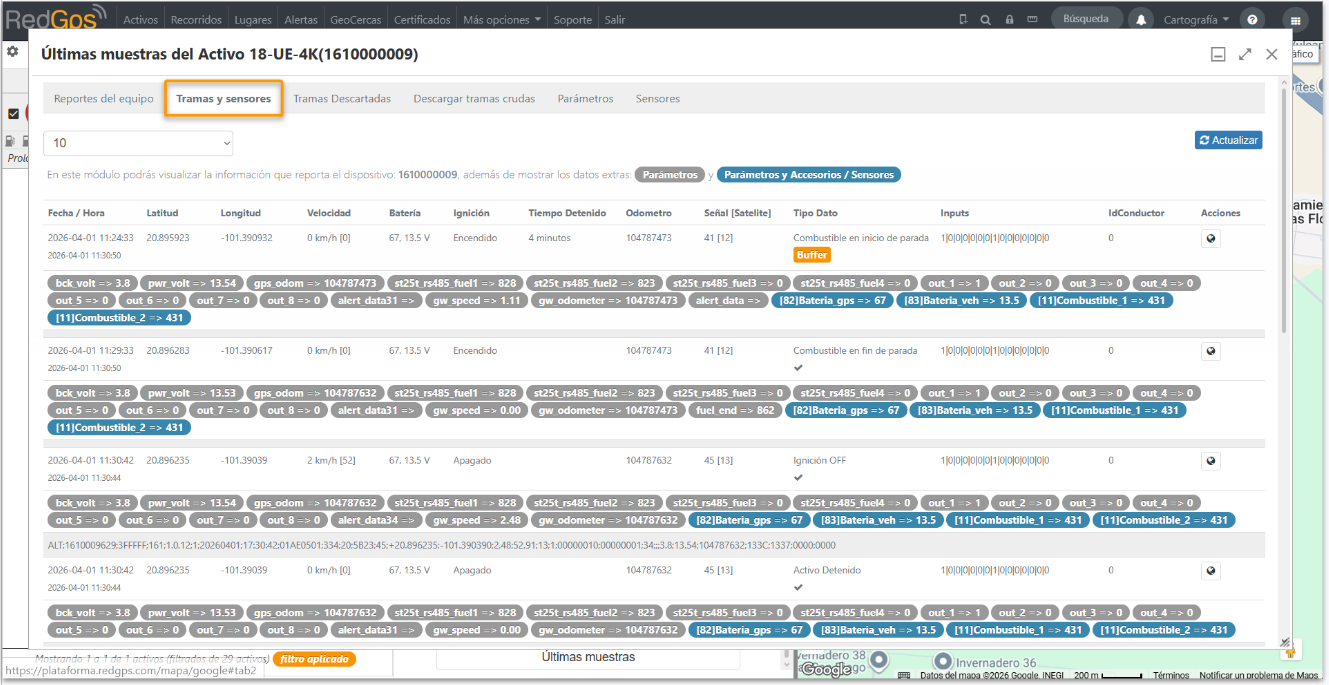Go to GeoCercas in the top menu
Screen dimensions: 1329x685
356,19
